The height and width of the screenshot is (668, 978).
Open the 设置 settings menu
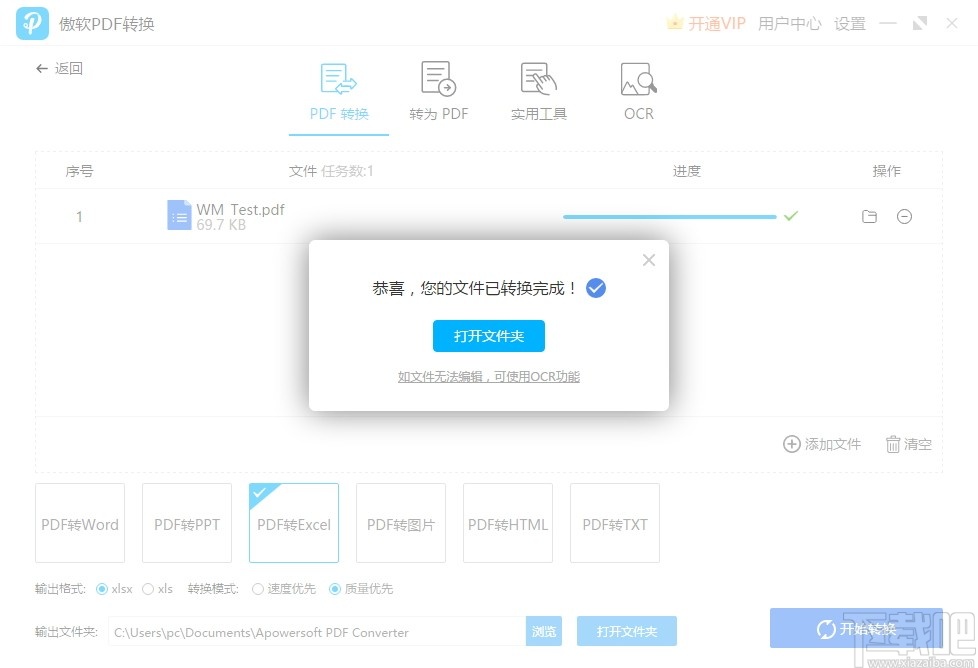tap(849, 23)
